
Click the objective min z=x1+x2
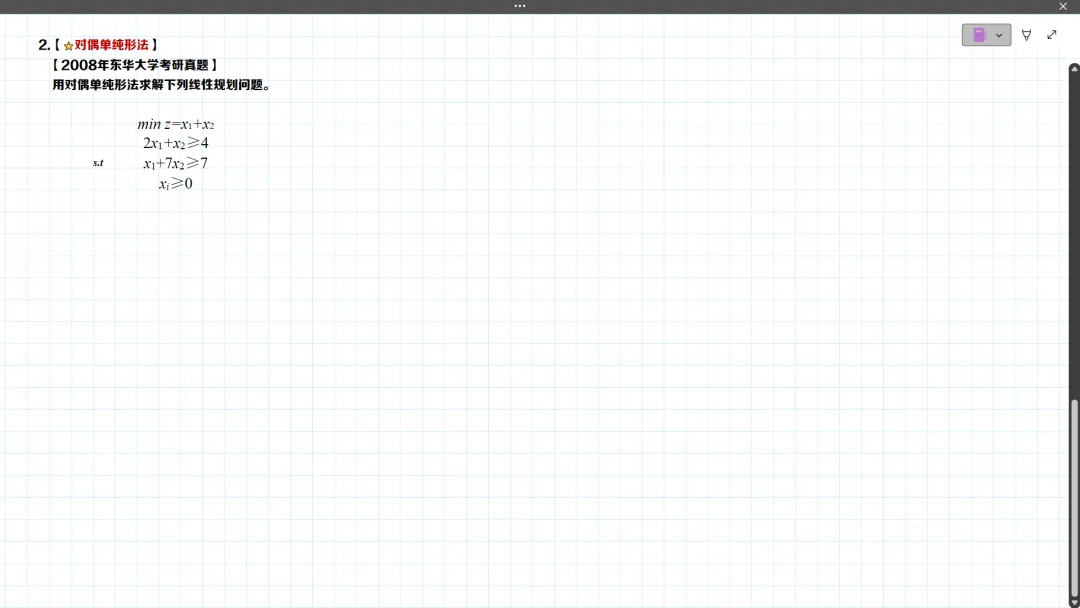tap(176, 124)
